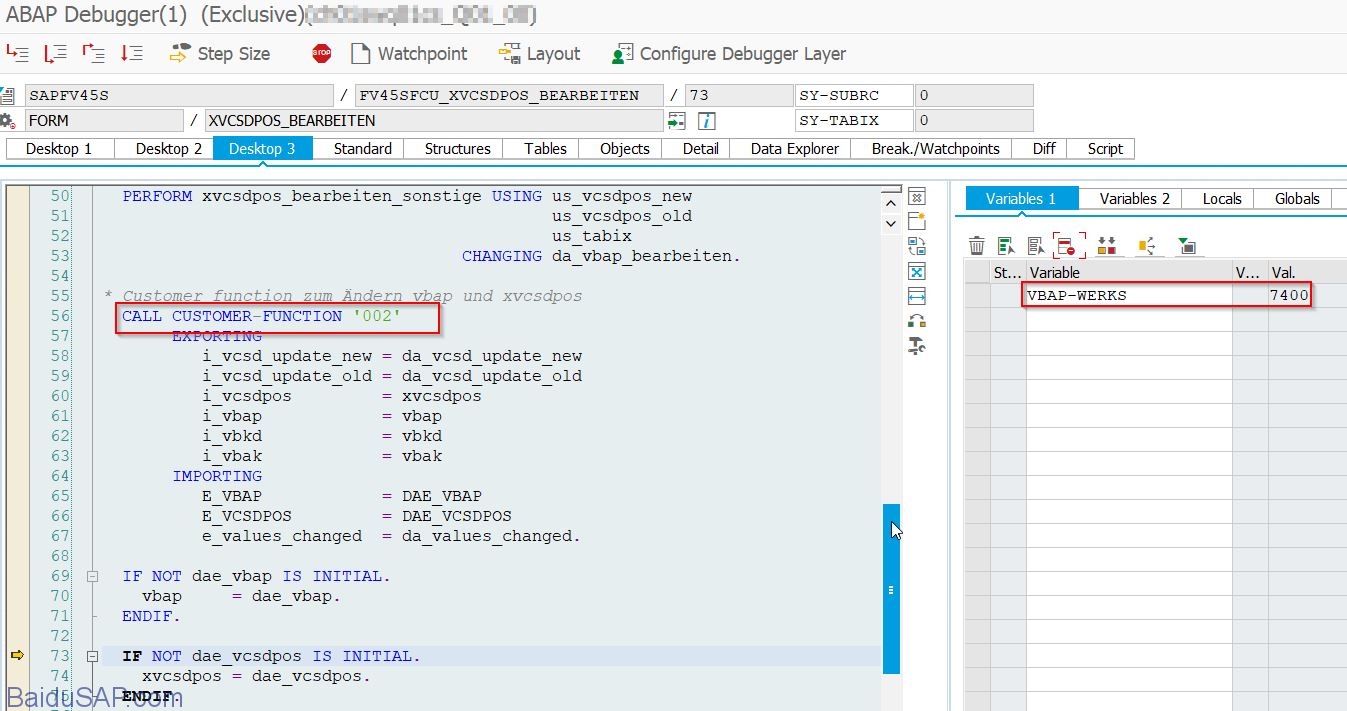This screenshot has height=711, width=1347.
Task: Select the Variables 1 tab
Action: (x=1021, y=199)
